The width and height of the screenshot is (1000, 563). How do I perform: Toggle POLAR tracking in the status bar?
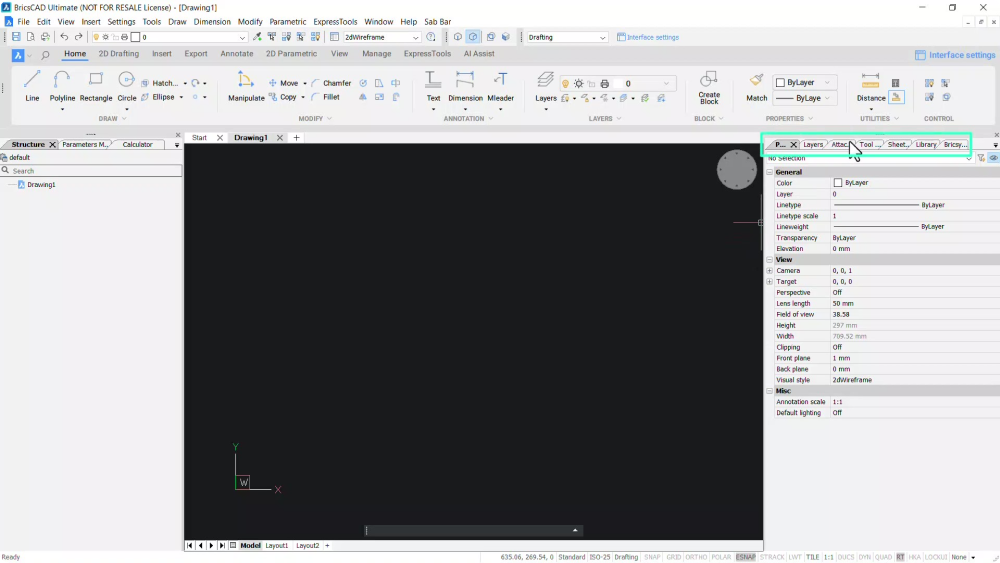[721, 557]
